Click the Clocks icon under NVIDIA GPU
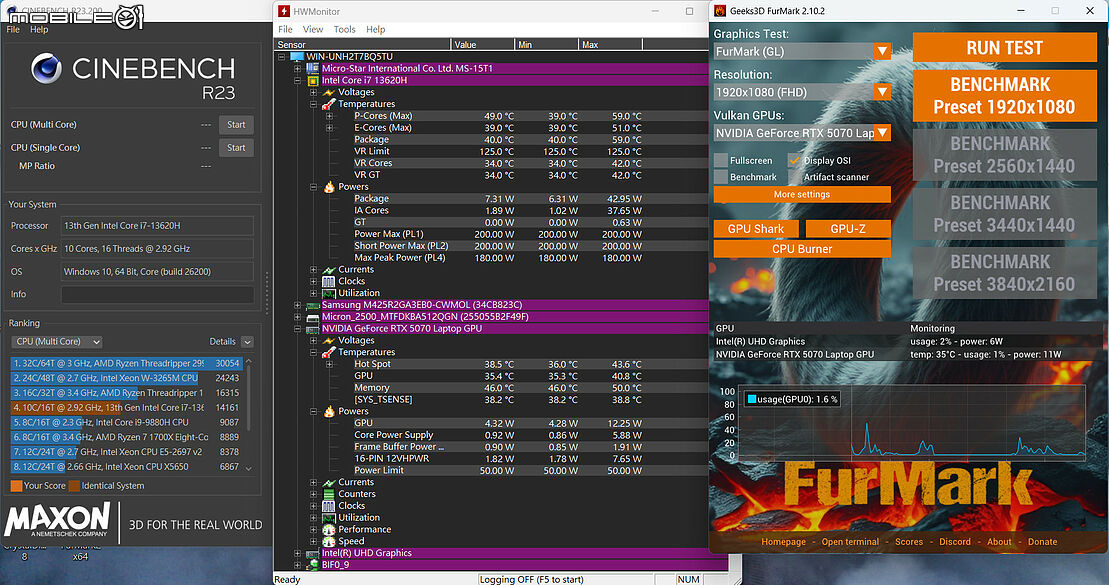 click(329, 506)
